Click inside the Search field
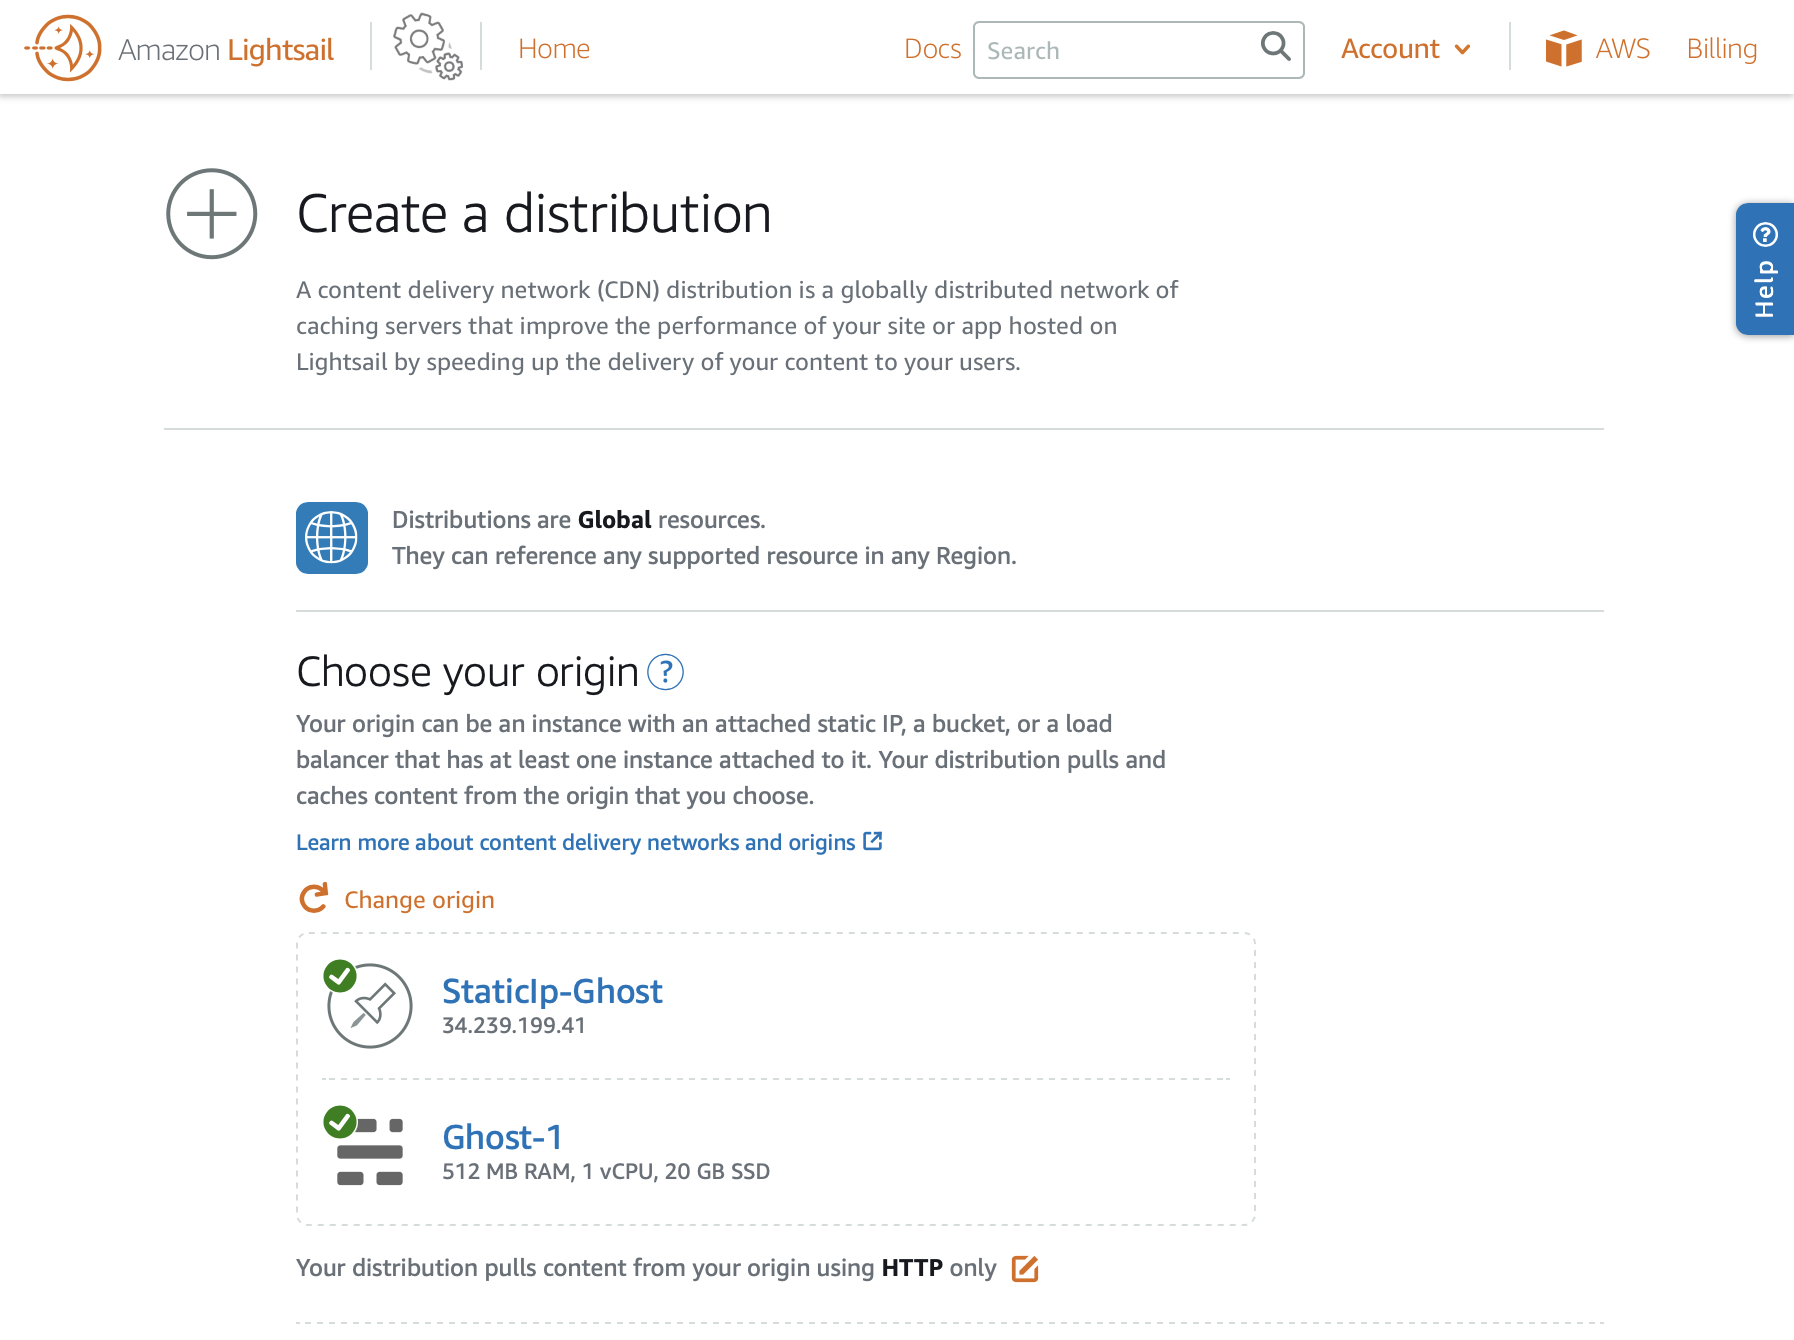 (x=1100, y=49)
